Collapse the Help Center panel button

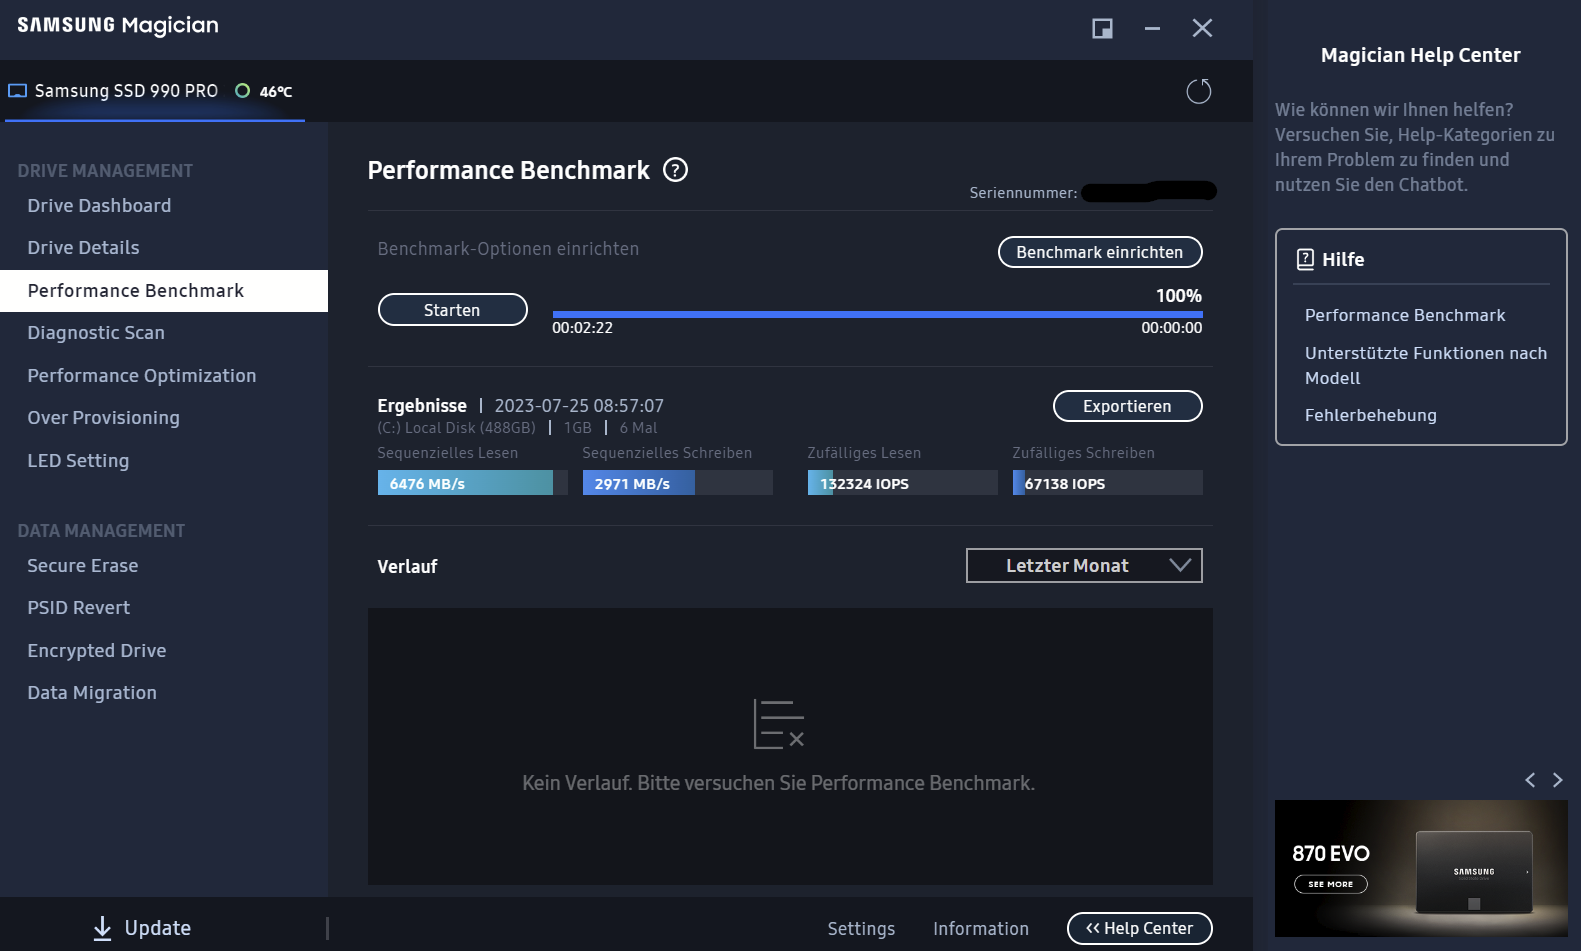(x=1139, y=928)
